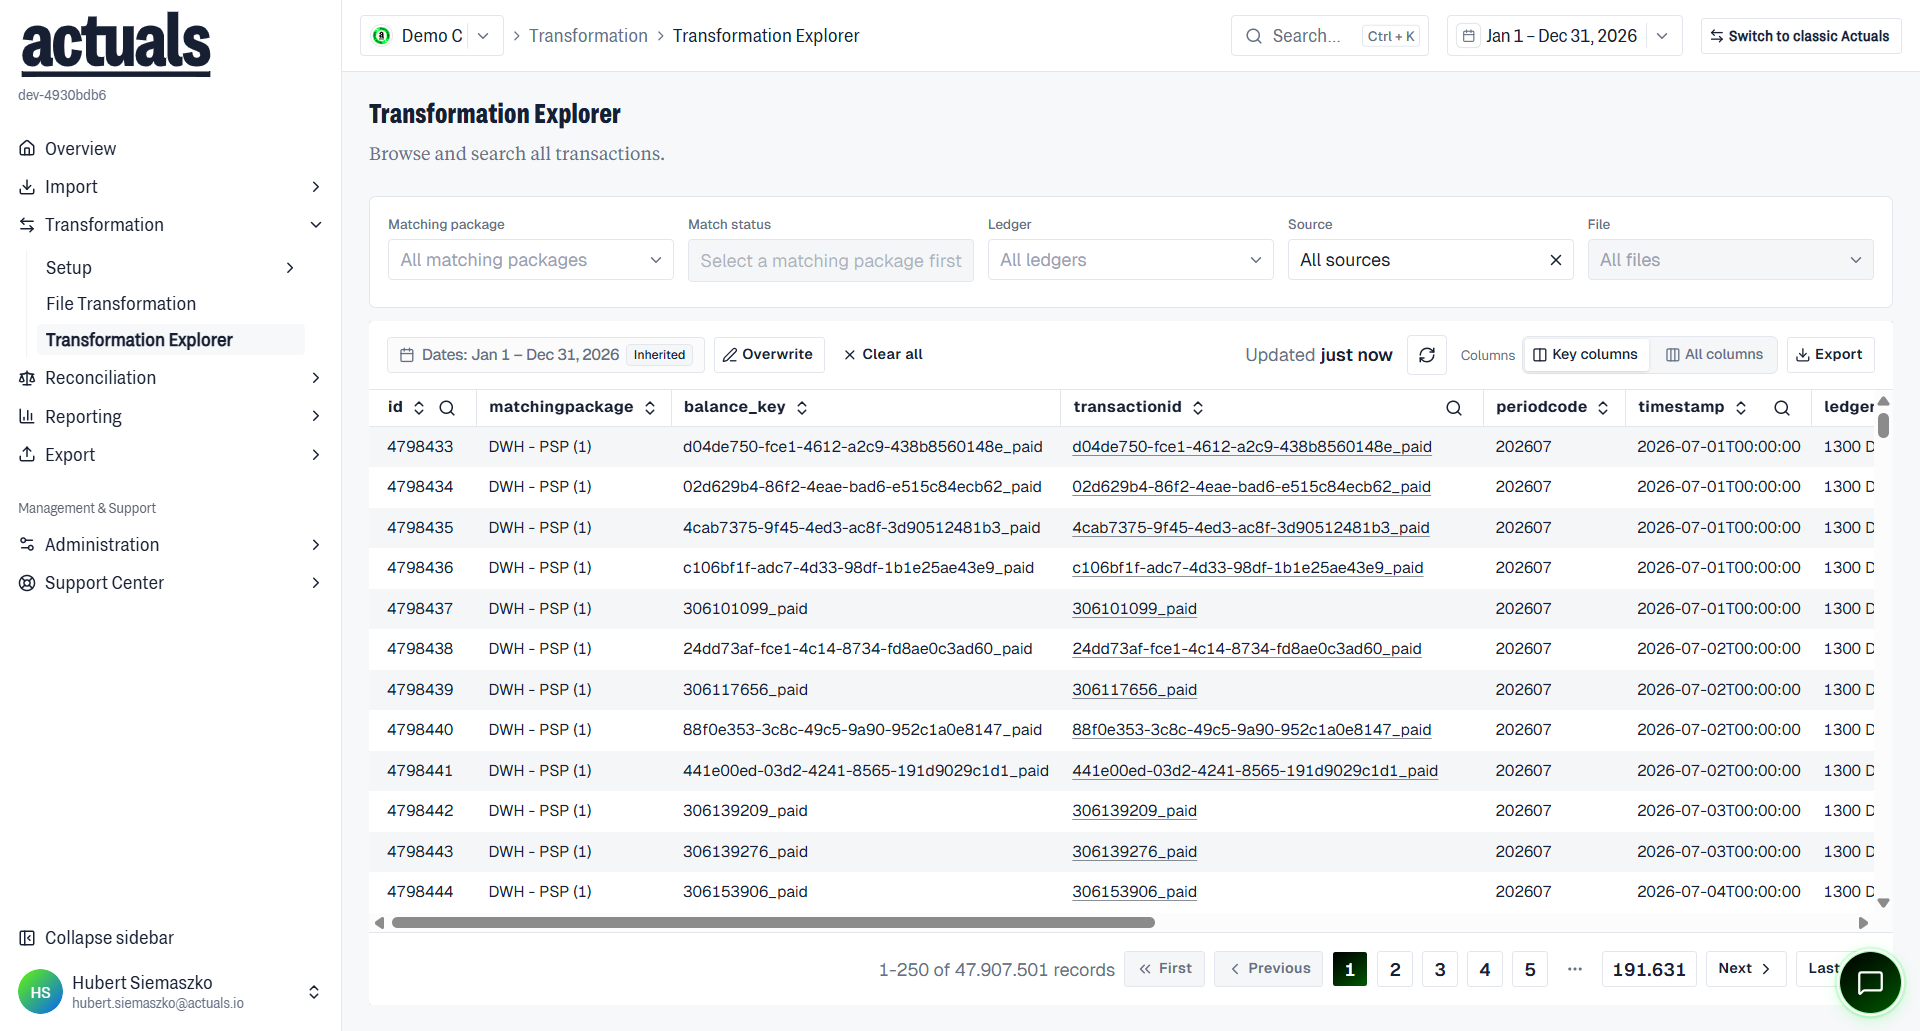This screenshot has width=1920, height=1031.
Task: Focus the Search field
Action: [x=1330, y=36]
